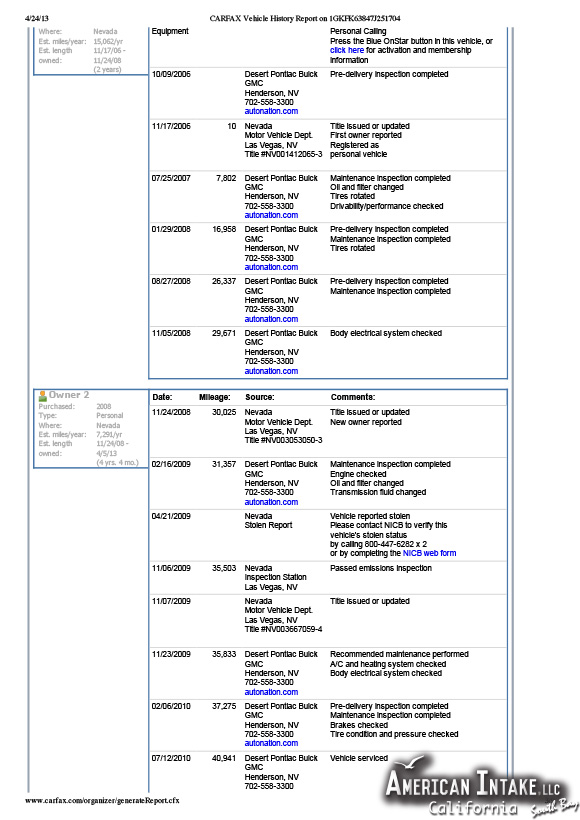The width and height of the screenshot is (580, 820).
Task: Open autonation.com link in 11/05/2008 row
Action: [x=271, y=371]
